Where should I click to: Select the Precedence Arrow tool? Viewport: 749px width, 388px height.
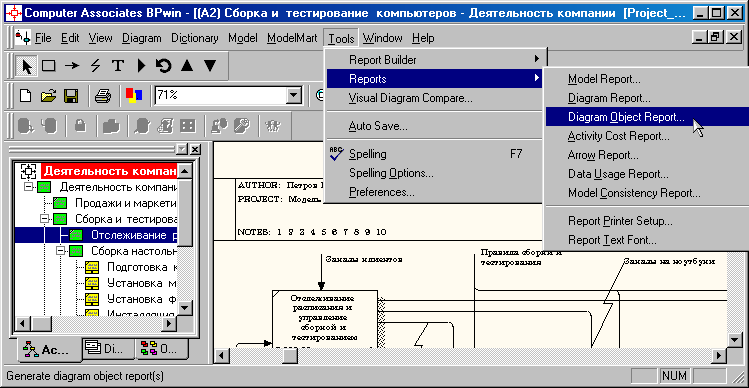click(72, 66)
